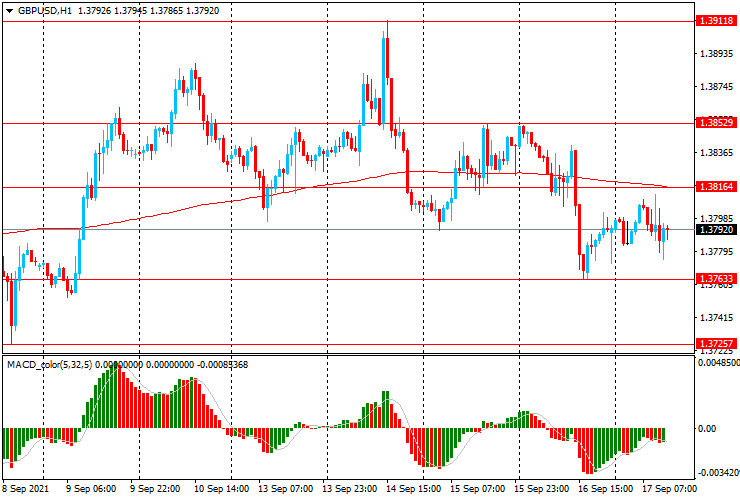Screen dimensions: 740x500
Task: Click the MACD scale top value 0.0048500
Action: pyautogui.click(x=719, y=363)
